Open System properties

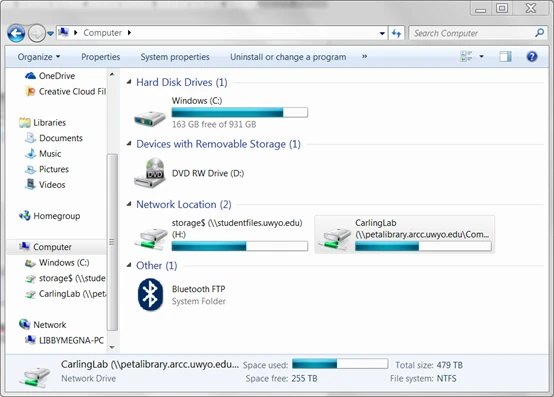(x=175, y=57)
